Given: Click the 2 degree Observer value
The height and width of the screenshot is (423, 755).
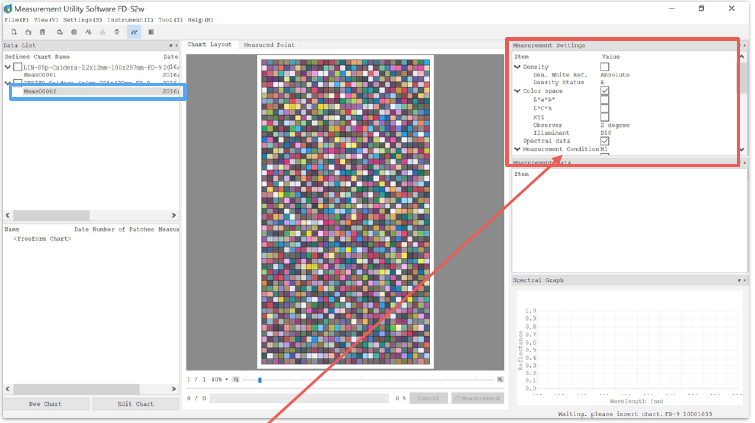Looking at the screenshot, I should coord(615,125).
